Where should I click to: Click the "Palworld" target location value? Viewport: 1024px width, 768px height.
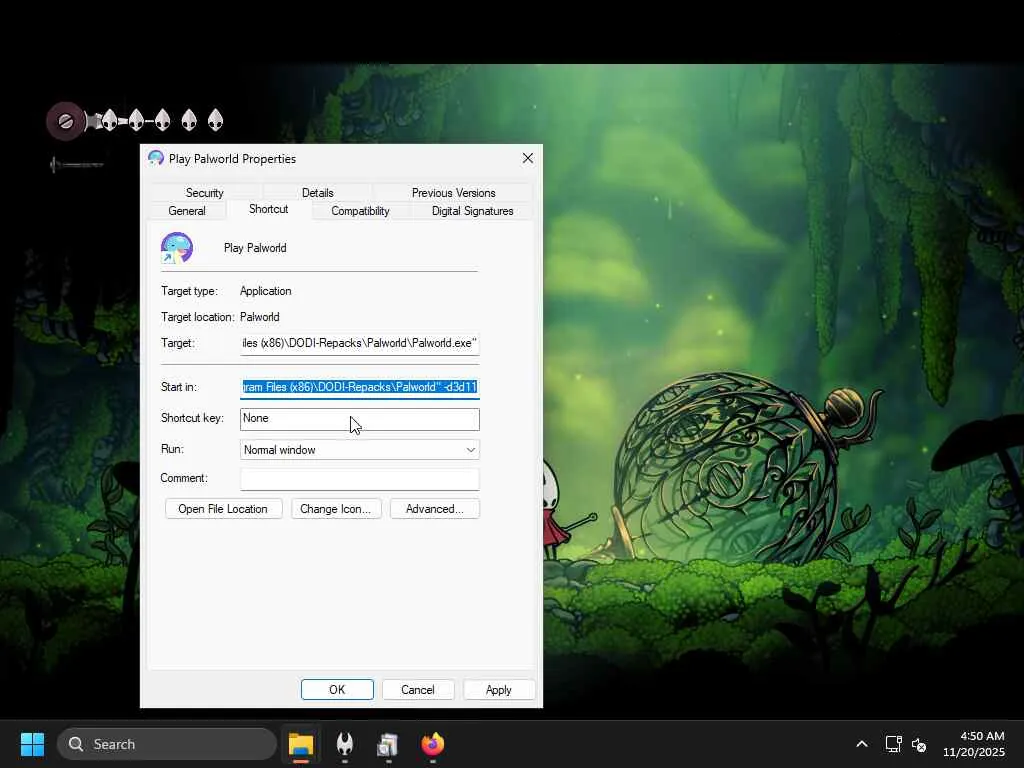[260, 317]
